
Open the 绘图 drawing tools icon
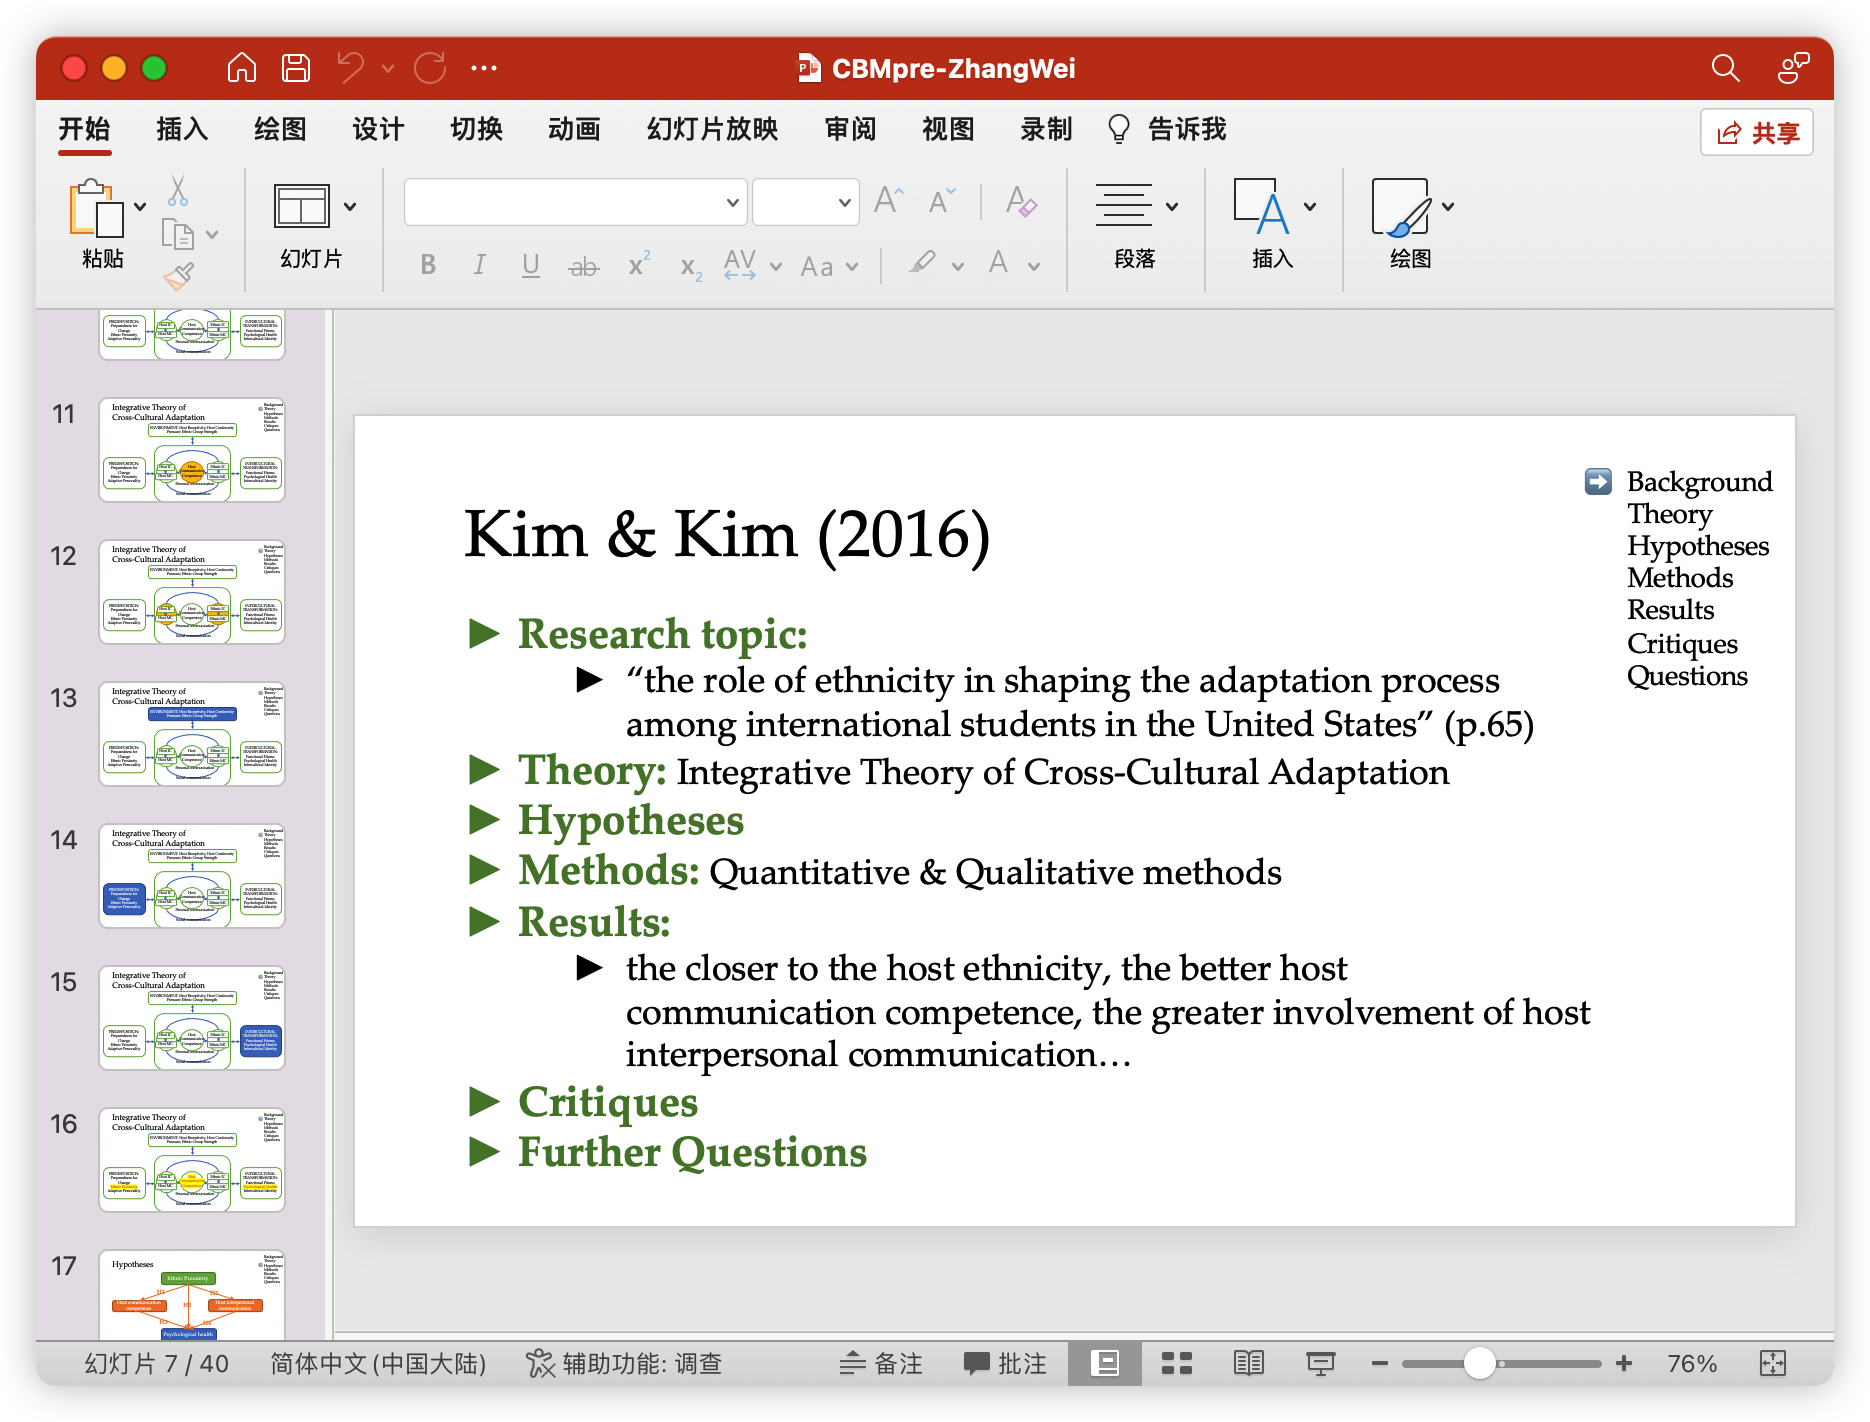[1401, 207]
